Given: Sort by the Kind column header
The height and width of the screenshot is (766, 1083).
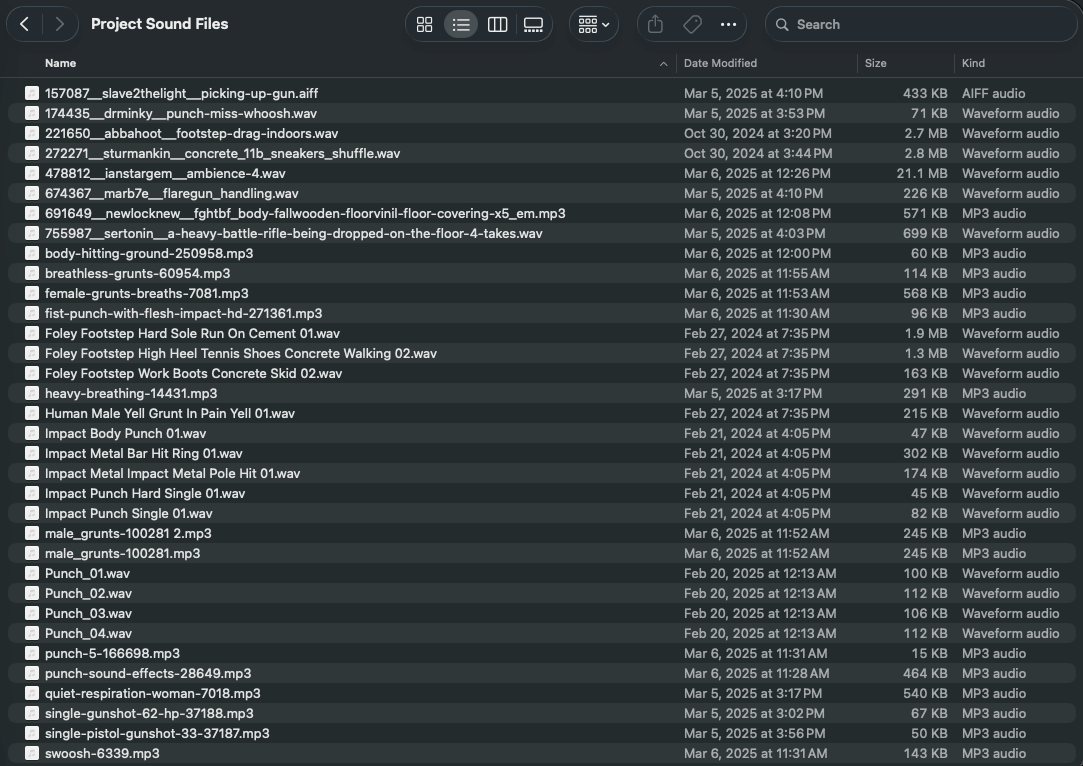Looking at the screenshot, I should point(973,63).
